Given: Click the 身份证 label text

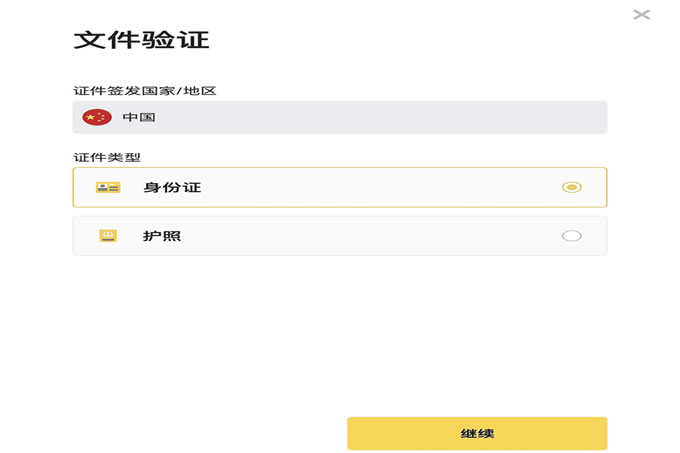Looking at the screenshot, I should pyautogui.click(x=172, y=187).
